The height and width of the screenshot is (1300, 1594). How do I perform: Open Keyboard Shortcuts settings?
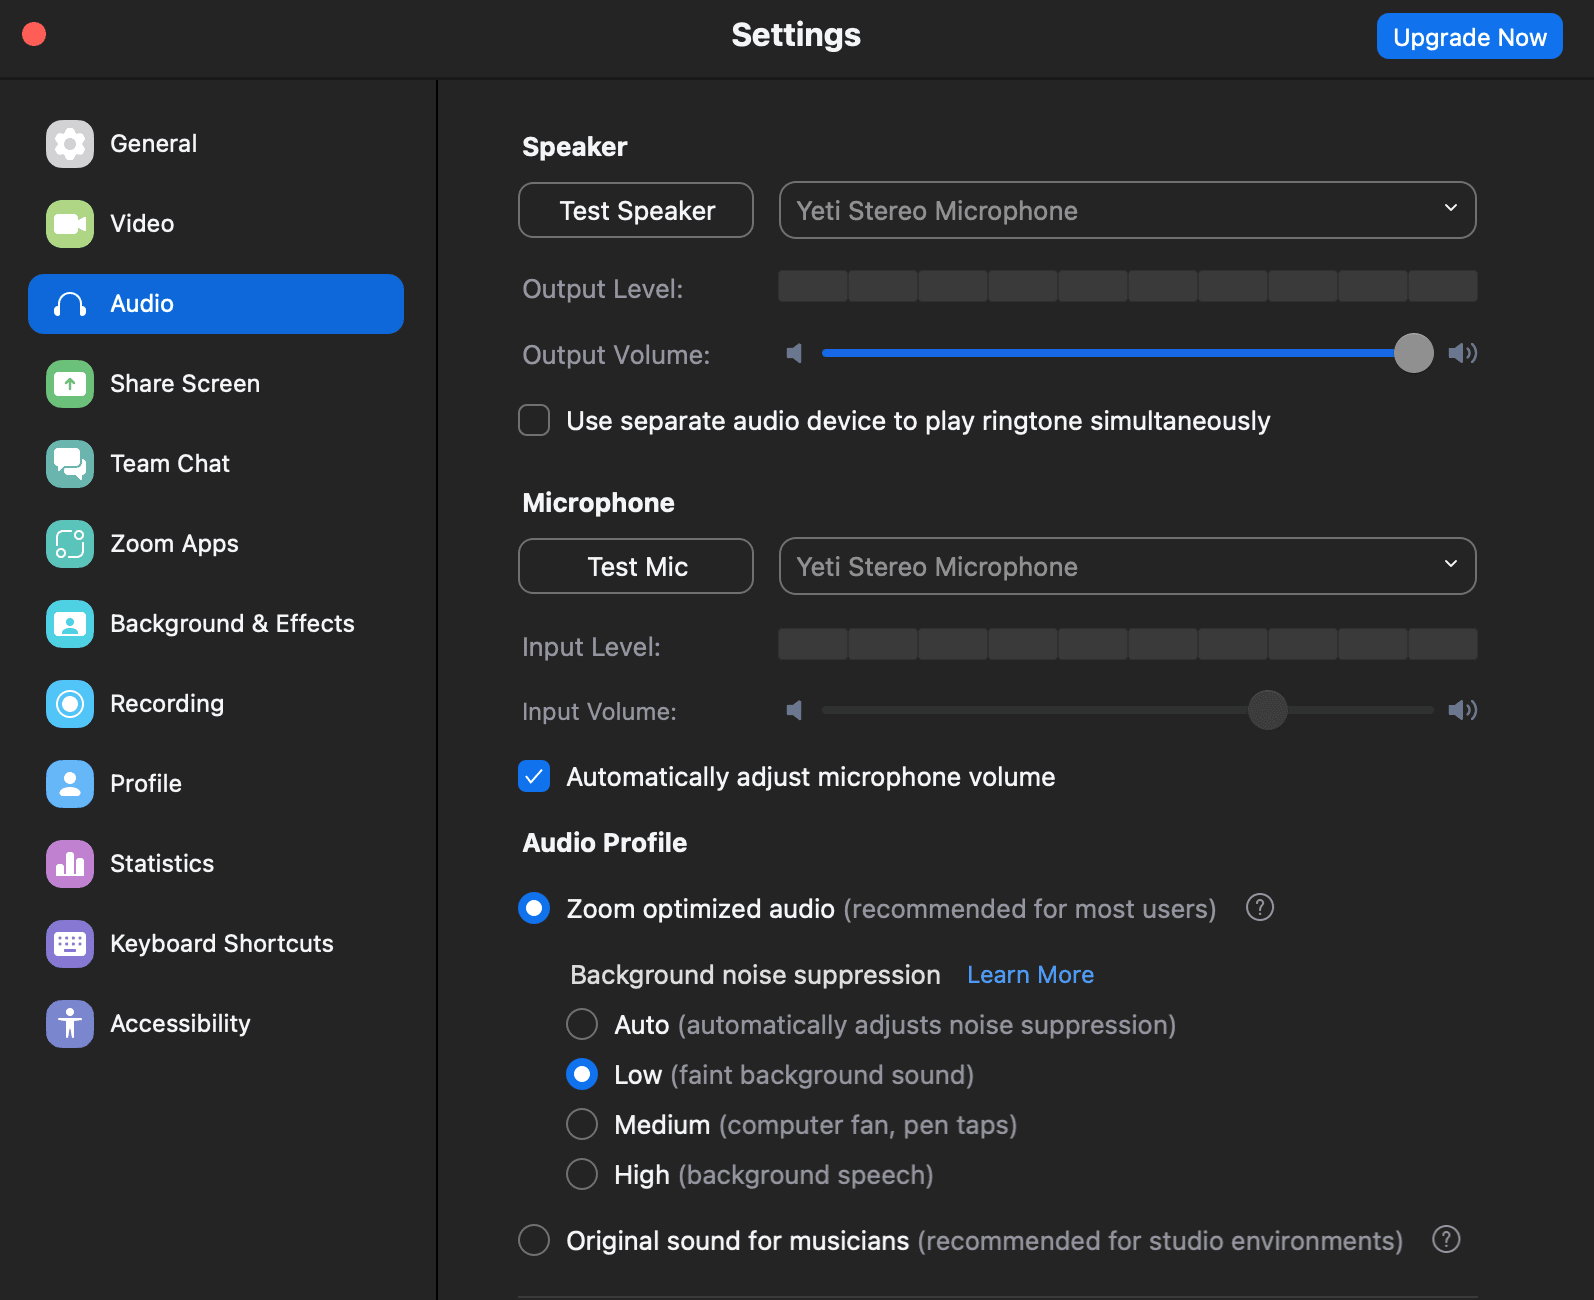pos(216,944)
